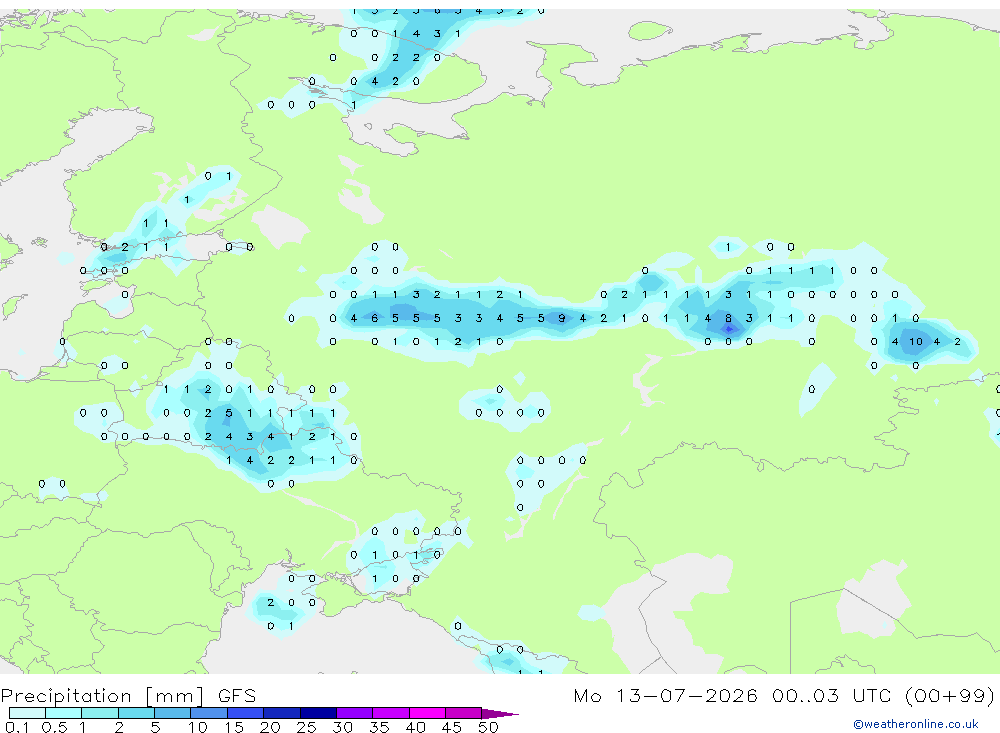The height and width of the screenshot is (733, 1000).
Task: Choose the 15–20 mm legend swatch
Action: click(x=246, y=713)
